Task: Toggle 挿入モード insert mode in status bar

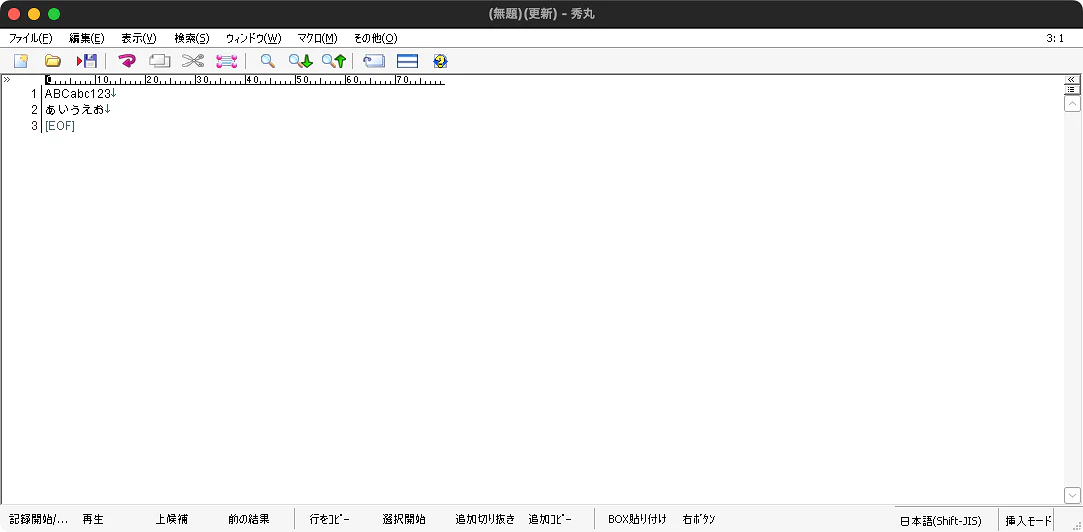Action: click(1028, 520)
